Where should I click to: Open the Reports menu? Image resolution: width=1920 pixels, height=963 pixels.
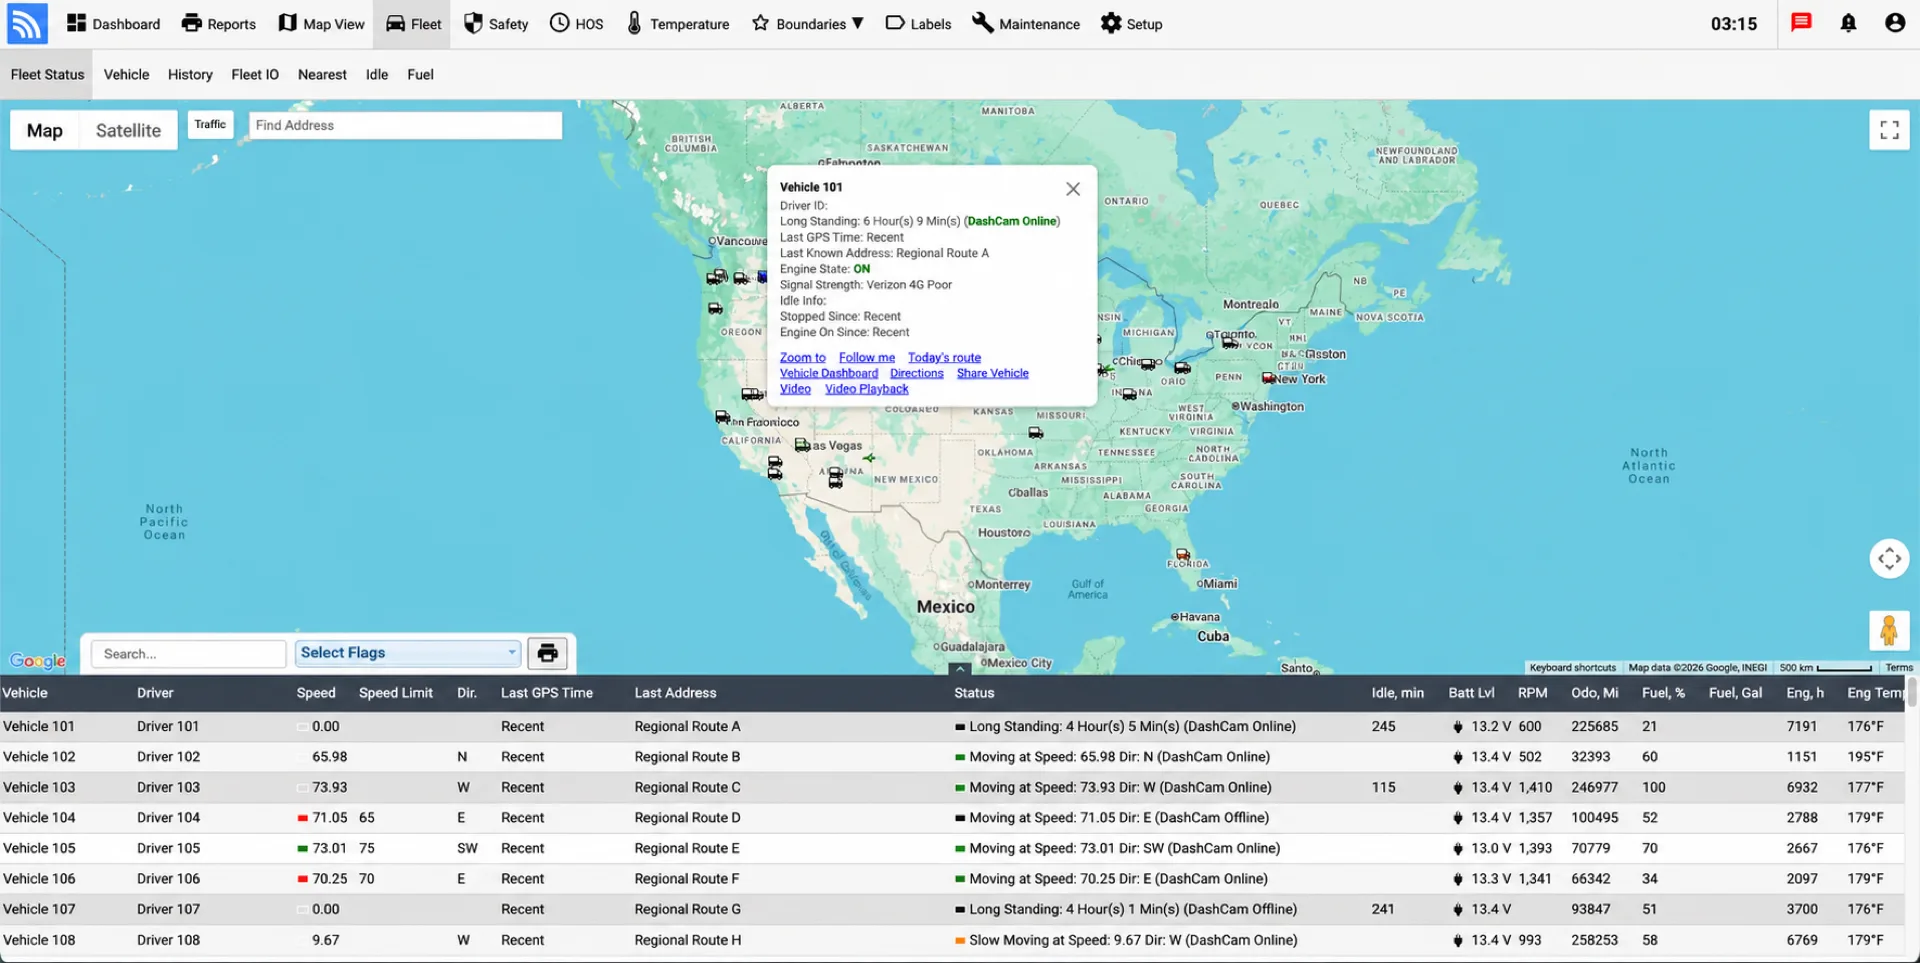pyautogui.click(x=219, y=24)
